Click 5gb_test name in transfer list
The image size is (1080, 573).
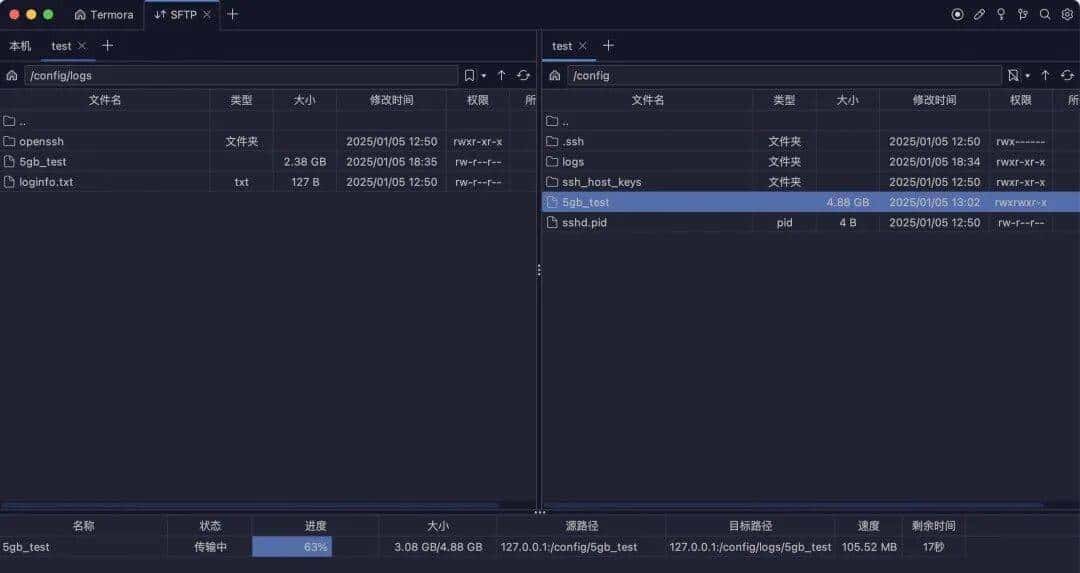point(26,547)
